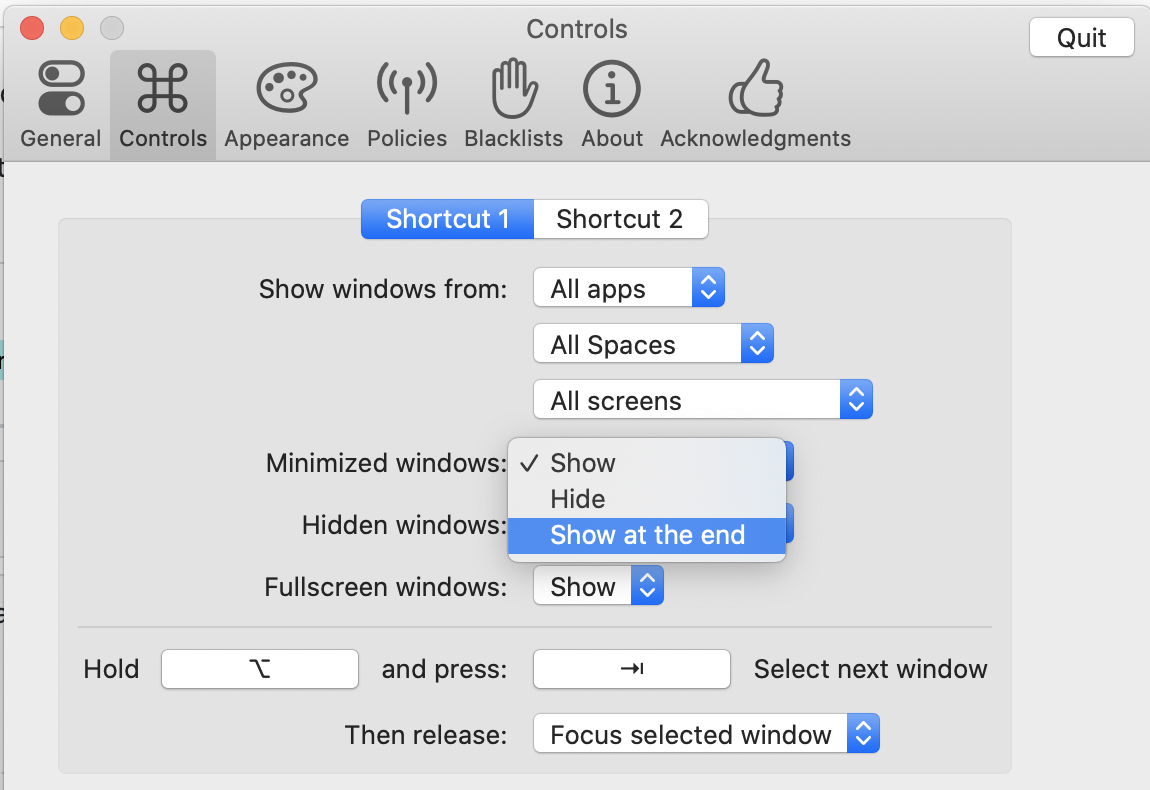This screenshot has width=1150, height=790.
Task: Select Hide in the open dropdown menu
Action: click(x=576, y=499)
